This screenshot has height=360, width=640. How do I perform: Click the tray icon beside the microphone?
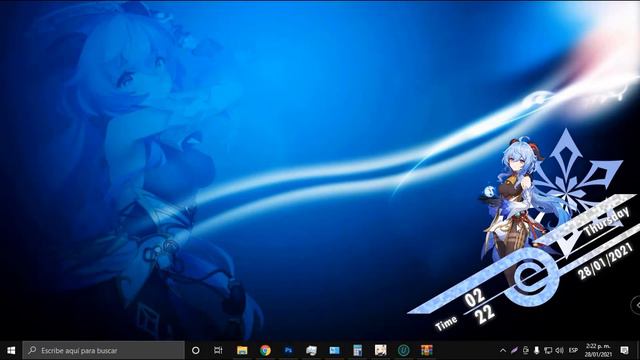[526, 350]
